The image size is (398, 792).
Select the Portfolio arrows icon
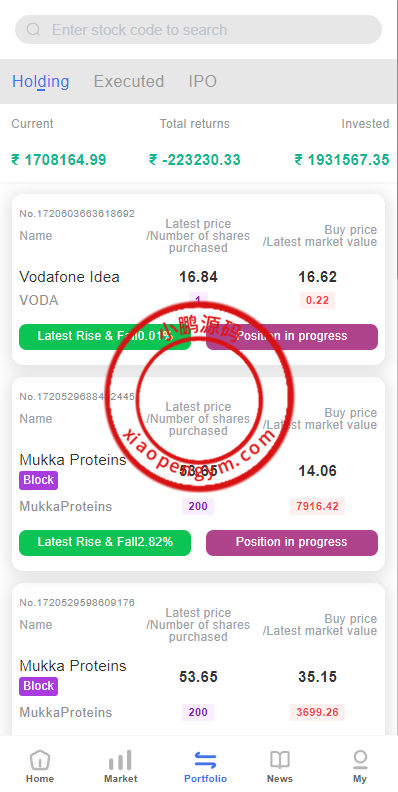point(205,760)
